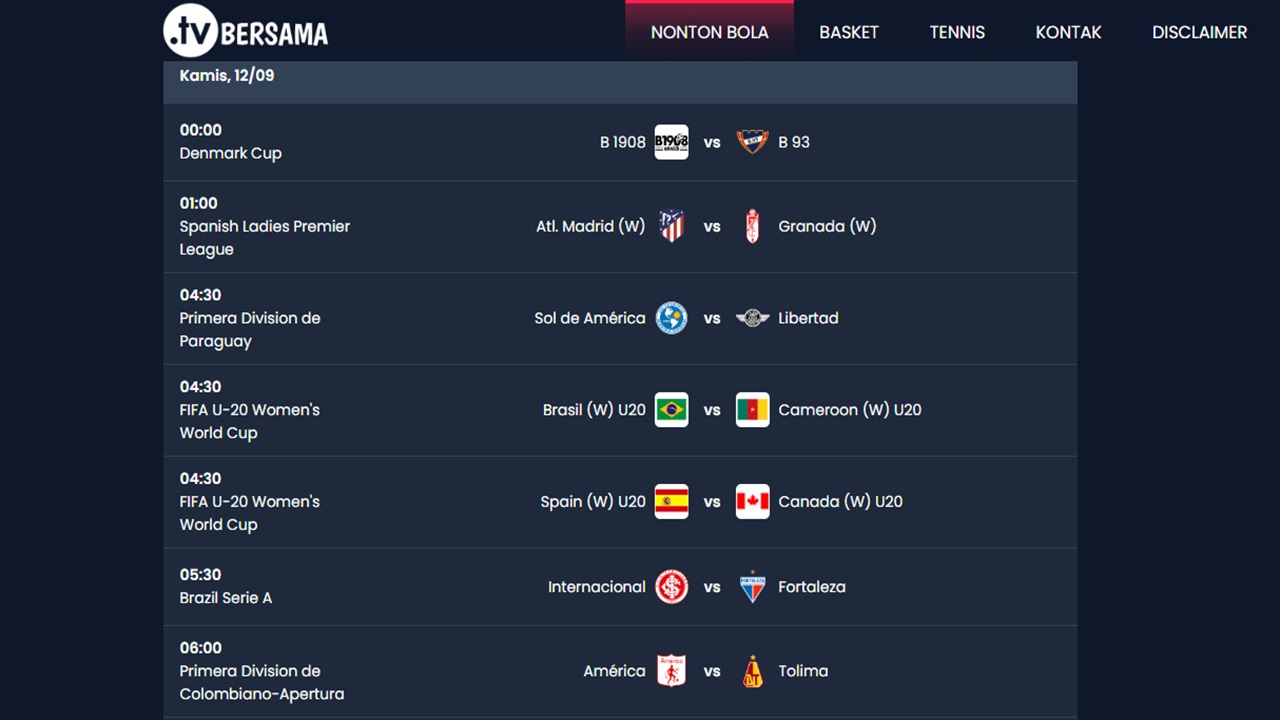The height and width of the screenshot is (720, 1280).
Task: Click the Brasil flag icon
Action: (671, 410)
